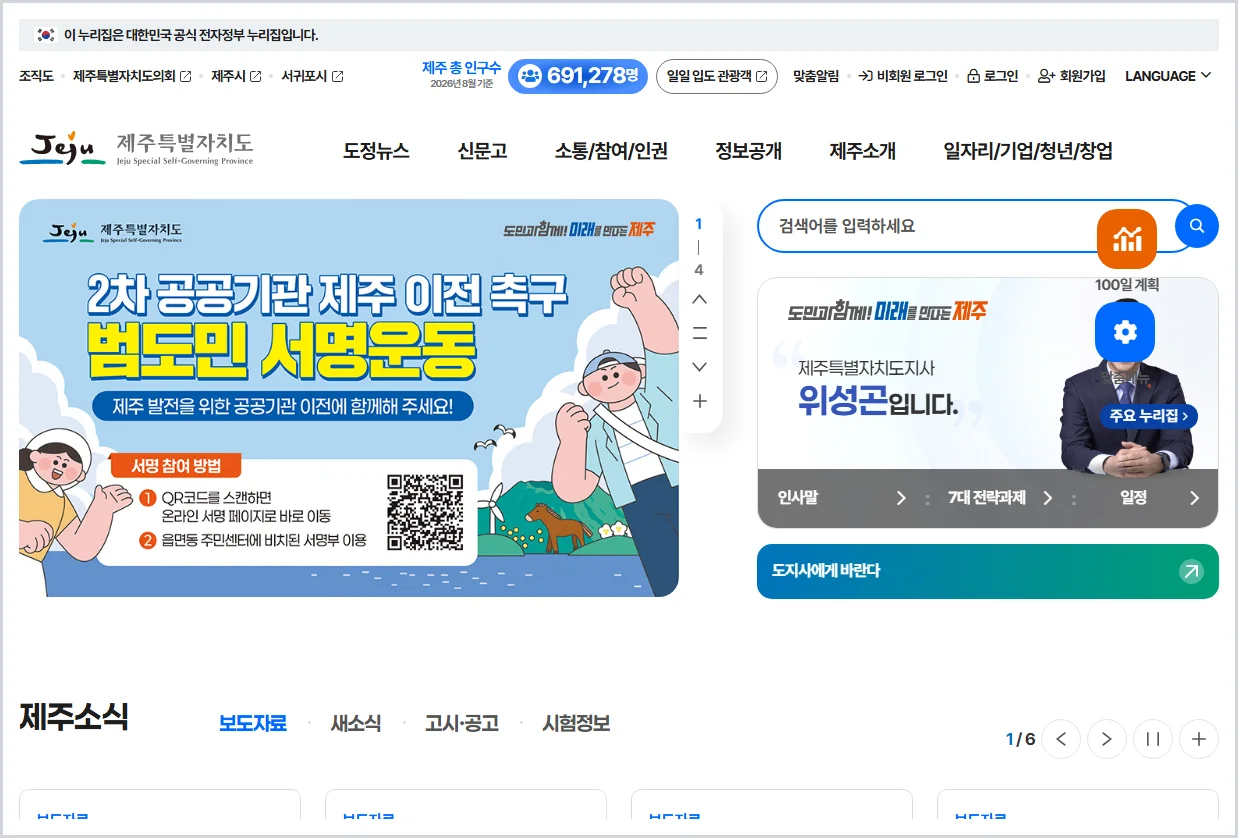Click the blue gear settings icon
Viewport: 1238px width, 838px height.
coord(1125,332)
